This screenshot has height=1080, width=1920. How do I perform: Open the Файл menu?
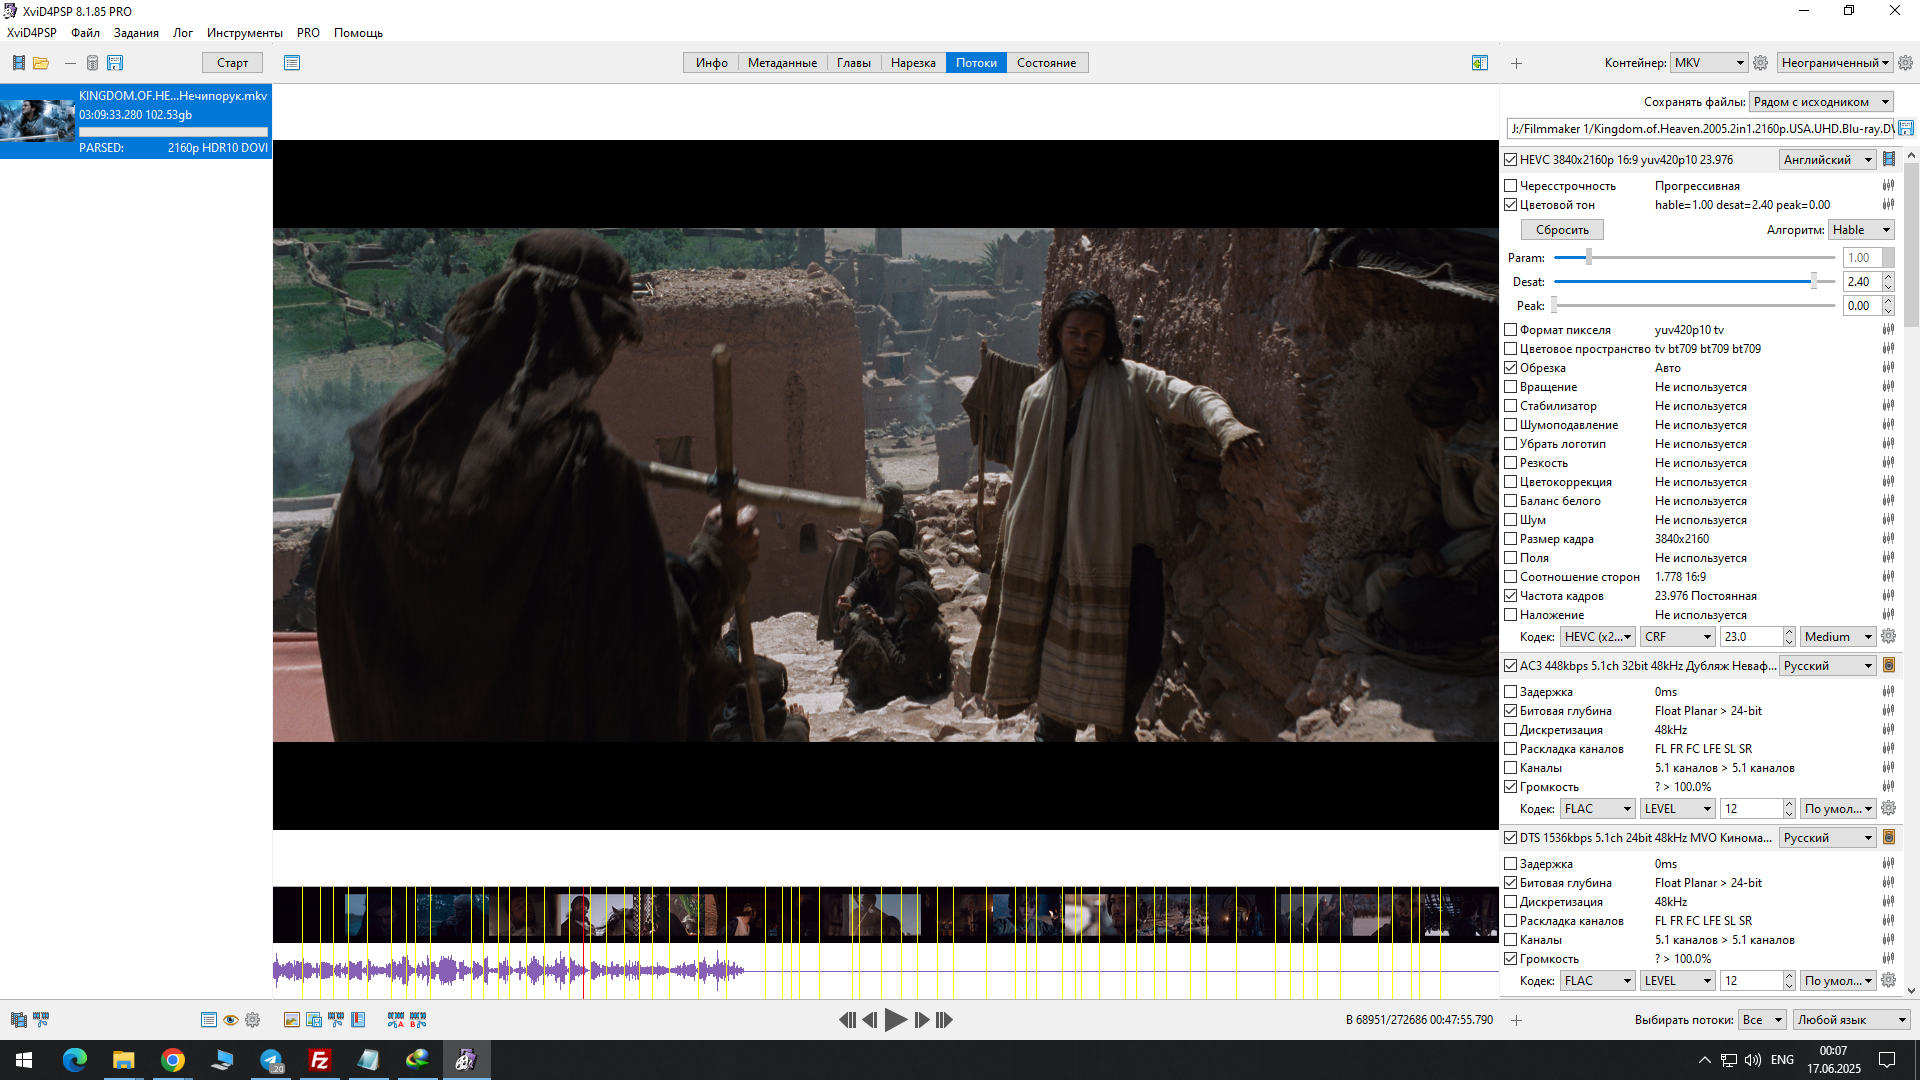click(85, 33)
